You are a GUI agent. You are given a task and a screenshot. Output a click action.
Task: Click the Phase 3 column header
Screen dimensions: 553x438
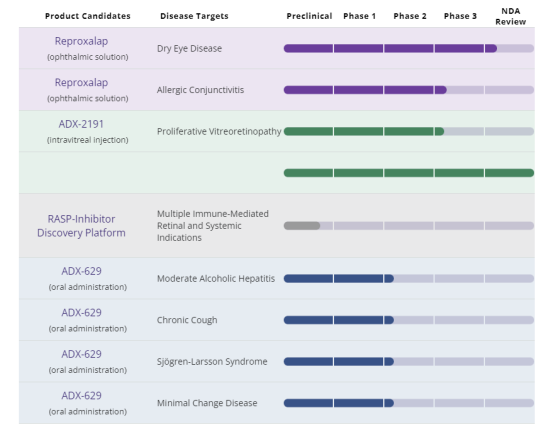(460, 16)
